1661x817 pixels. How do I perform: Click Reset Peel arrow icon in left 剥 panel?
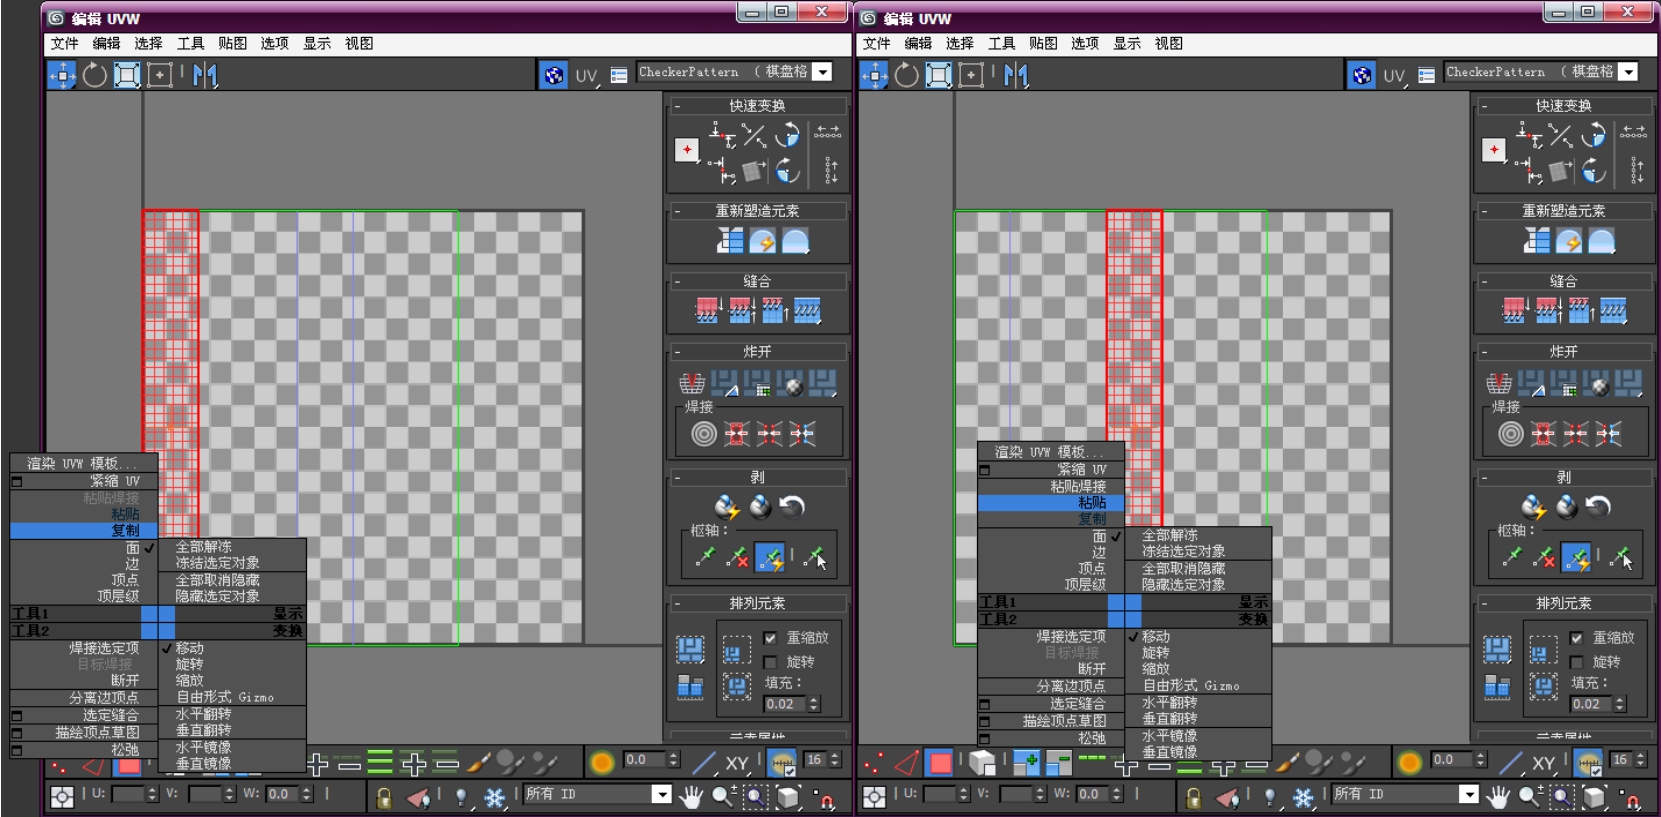[792, 507]
